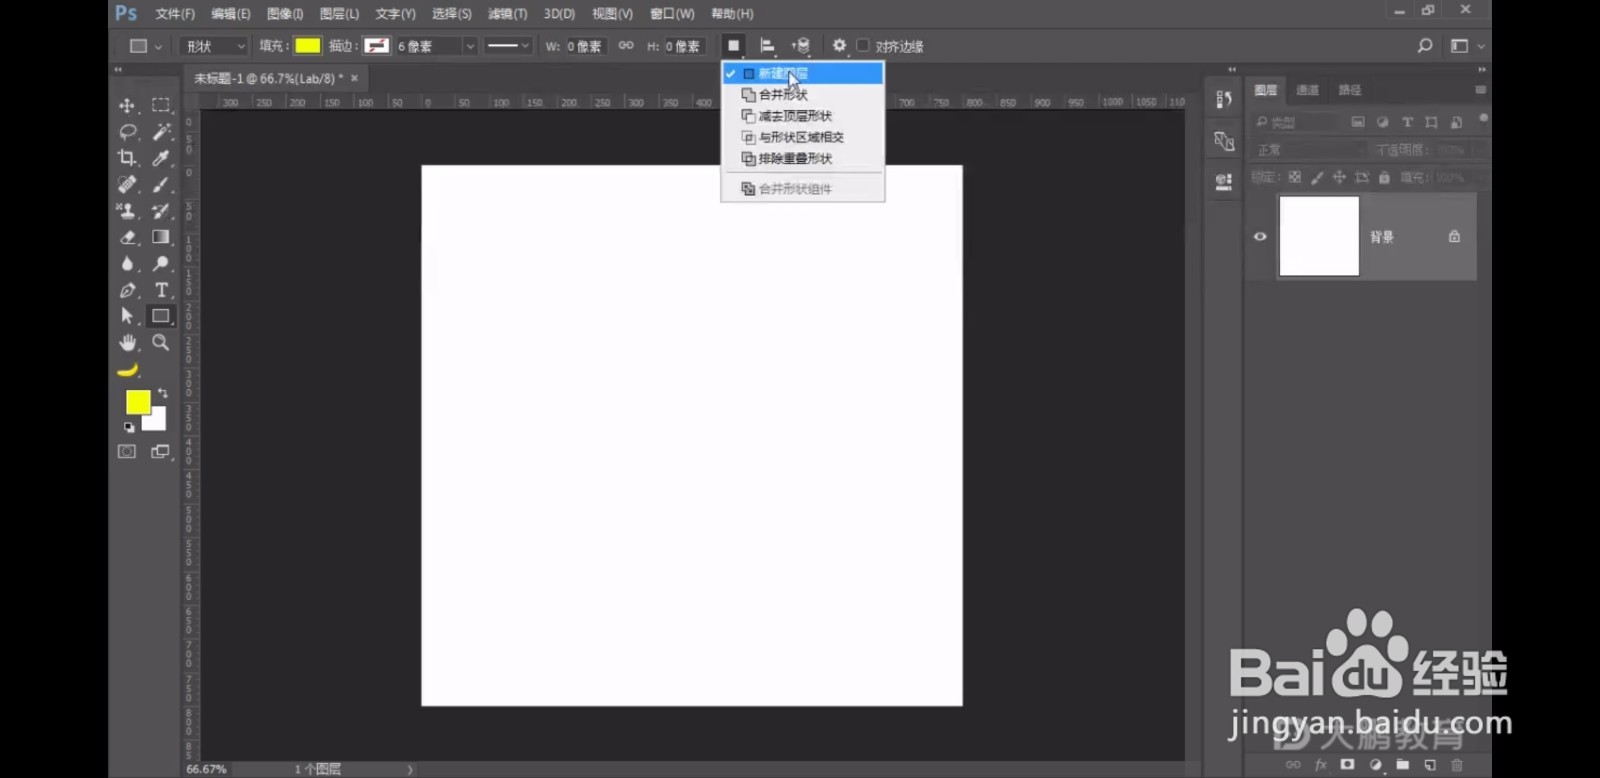Screen dimensions: 1600x778
Task: Select the Horizontal Type tool
Action: (160, 290)
